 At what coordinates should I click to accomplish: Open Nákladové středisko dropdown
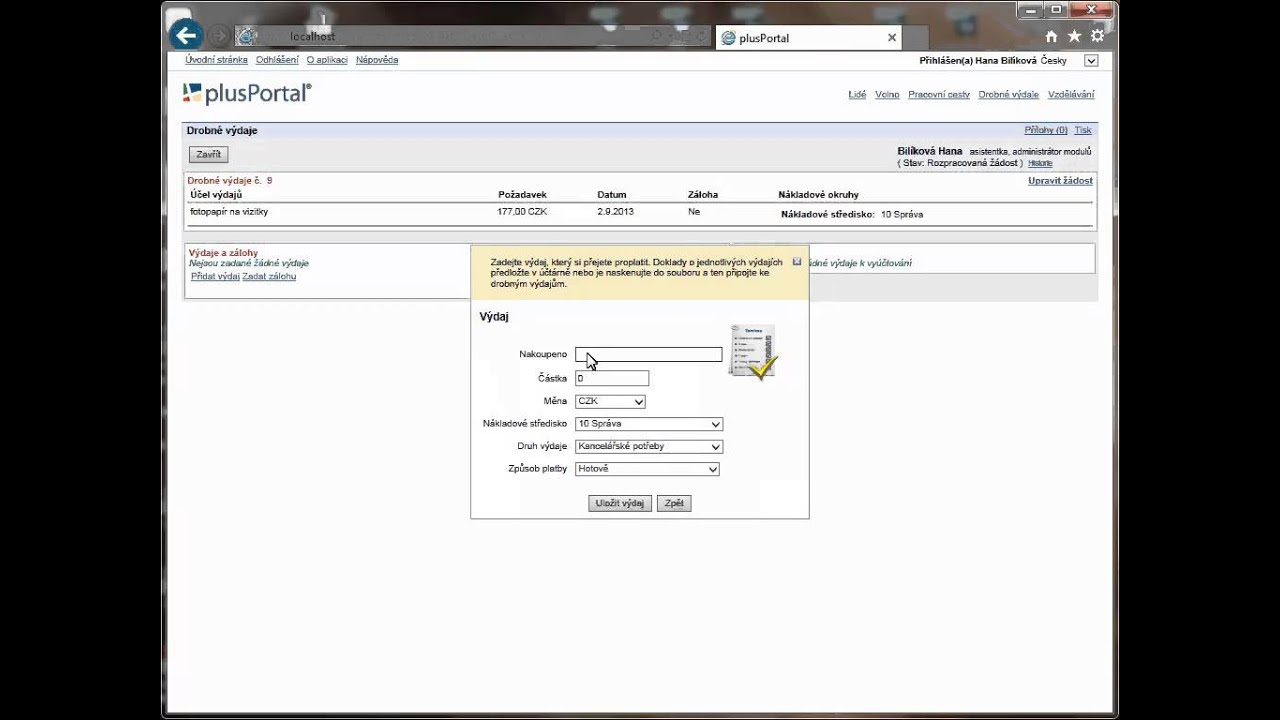(x=649, y=424)
